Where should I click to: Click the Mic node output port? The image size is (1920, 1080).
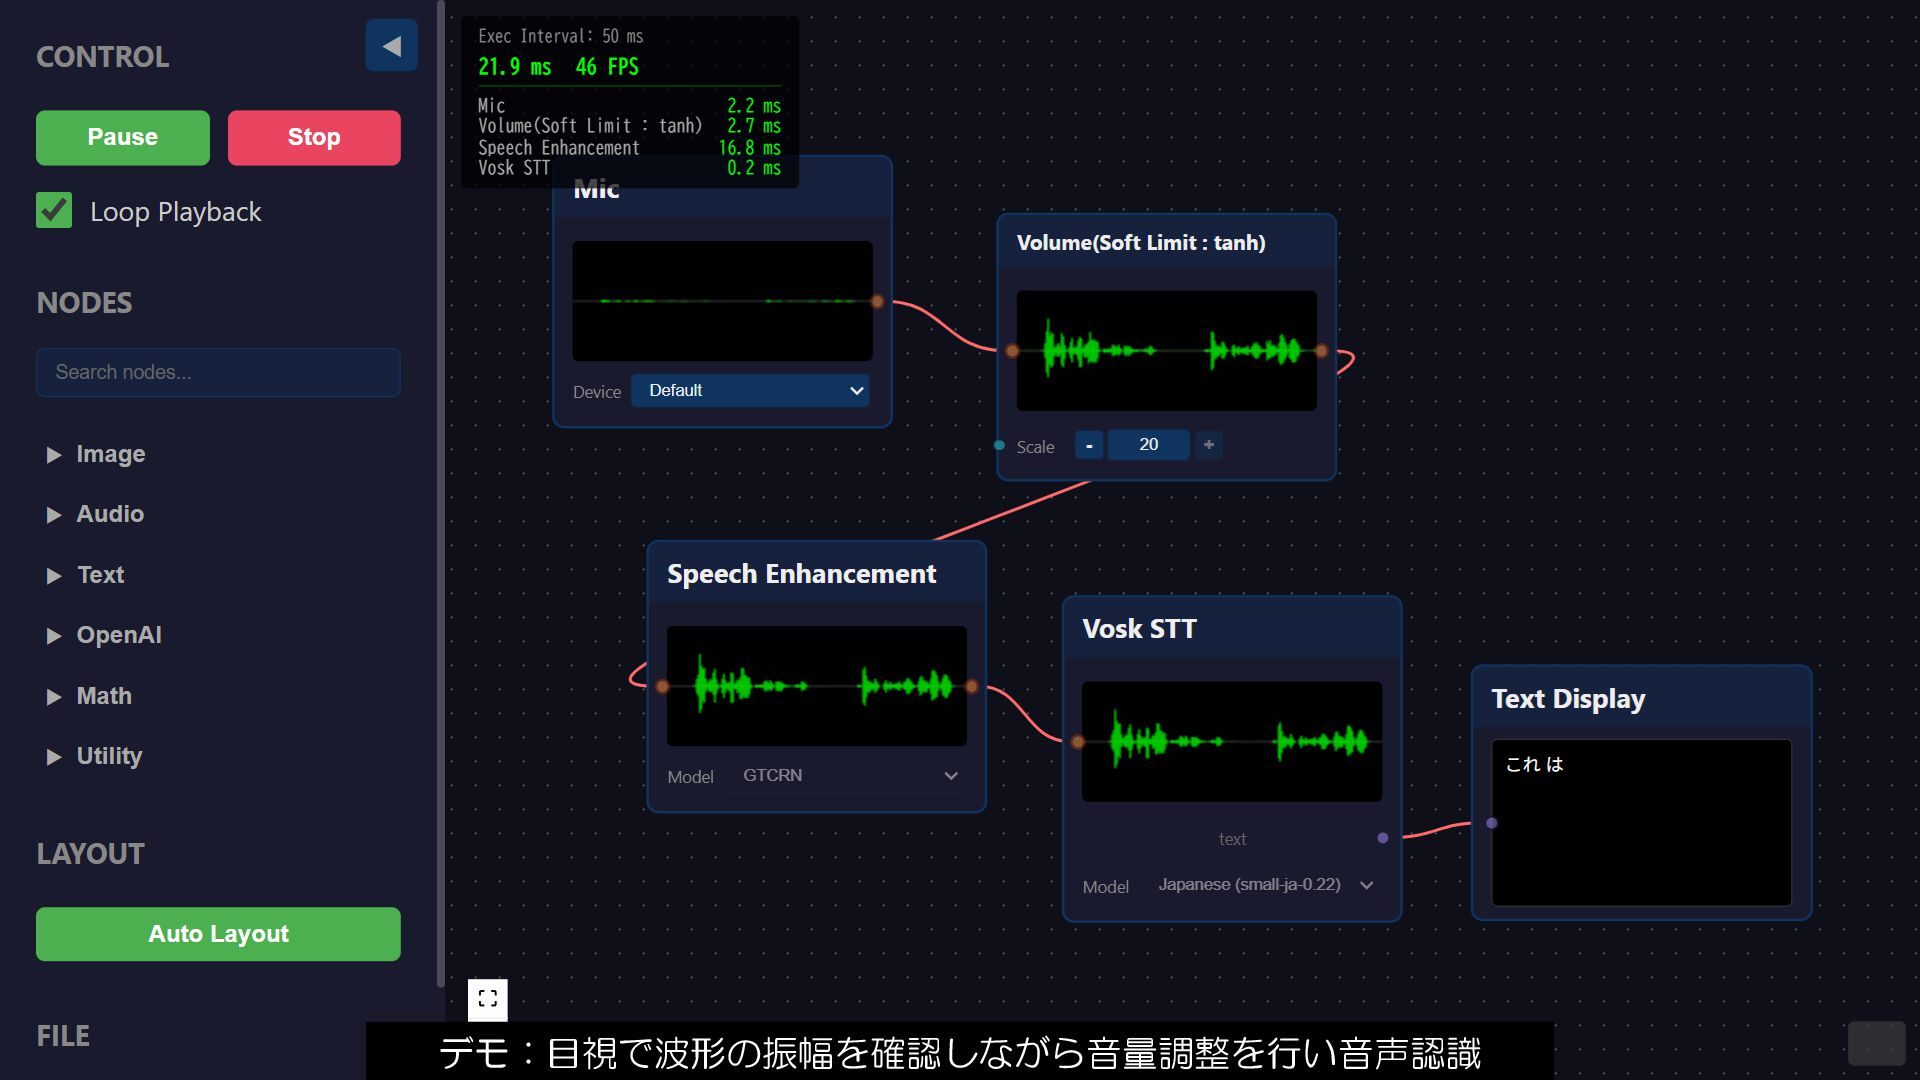click(x=877, y=301)
